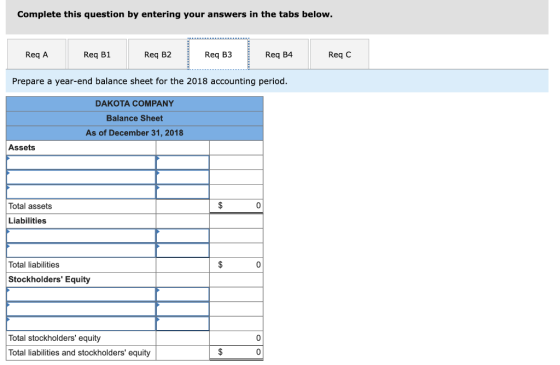Click the 'Balance Sheet' header row

point(135,118)
